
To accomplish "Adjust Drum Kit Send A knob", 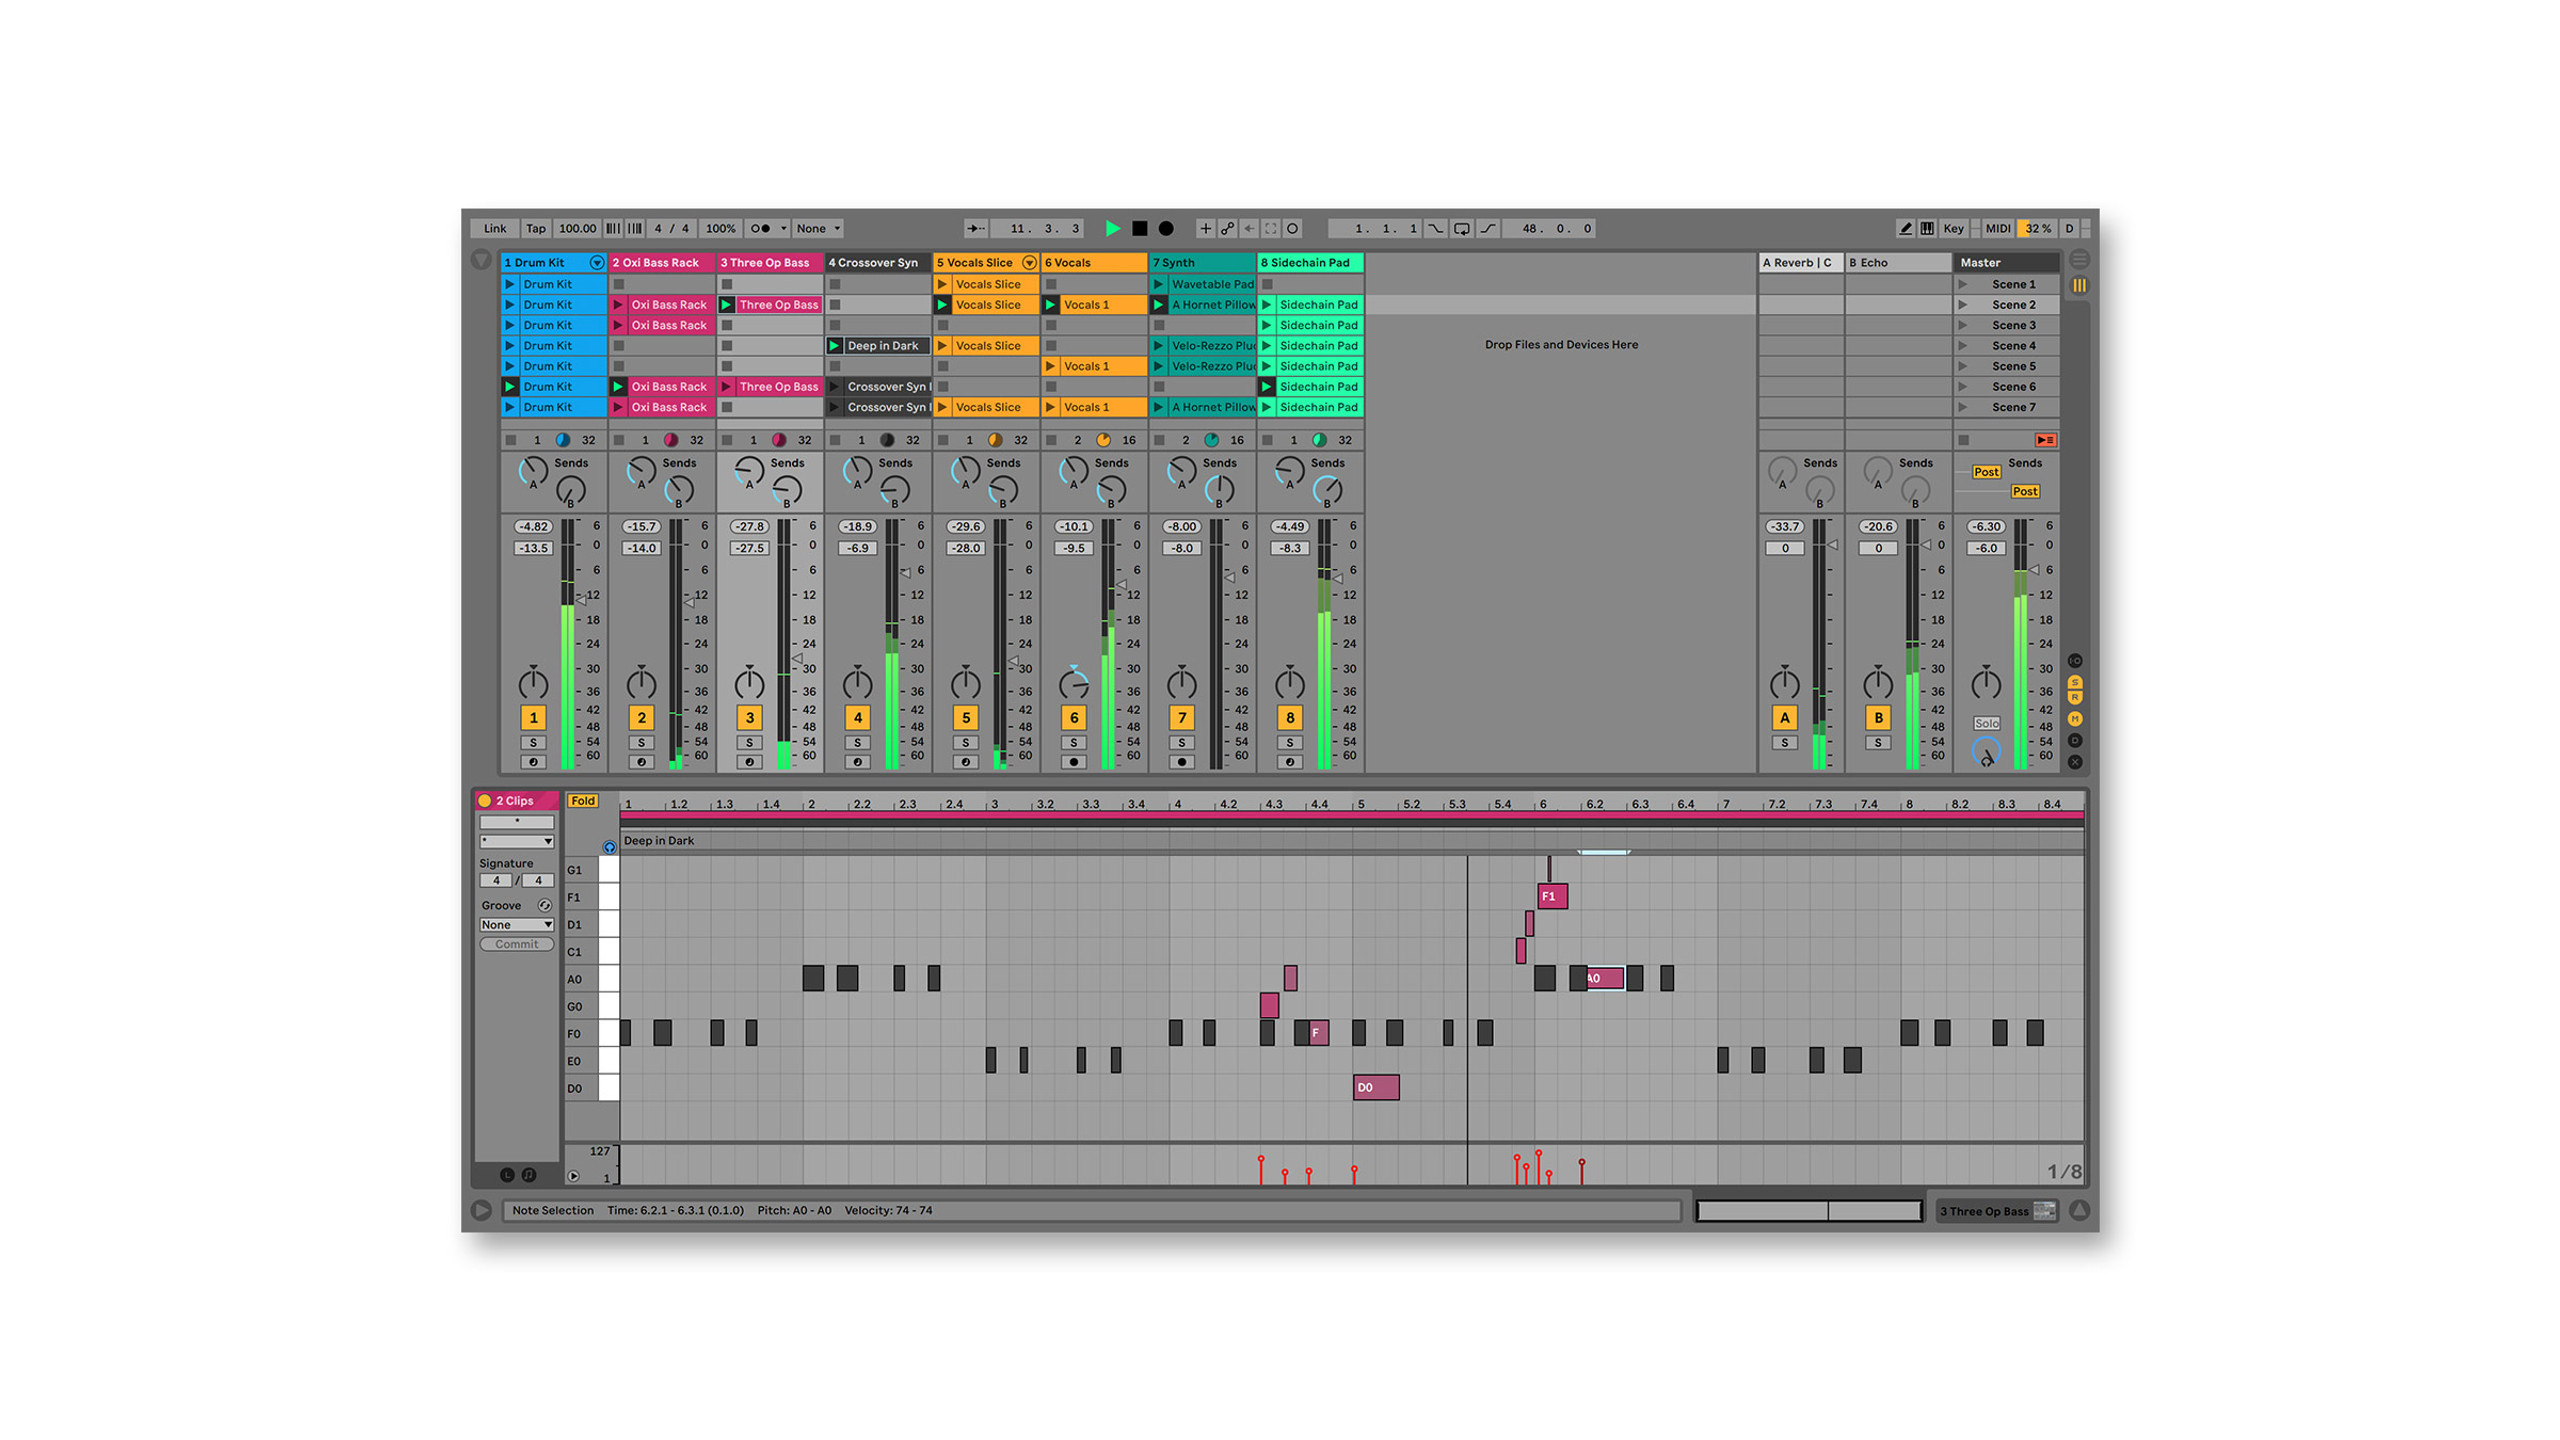I will 532,471.
